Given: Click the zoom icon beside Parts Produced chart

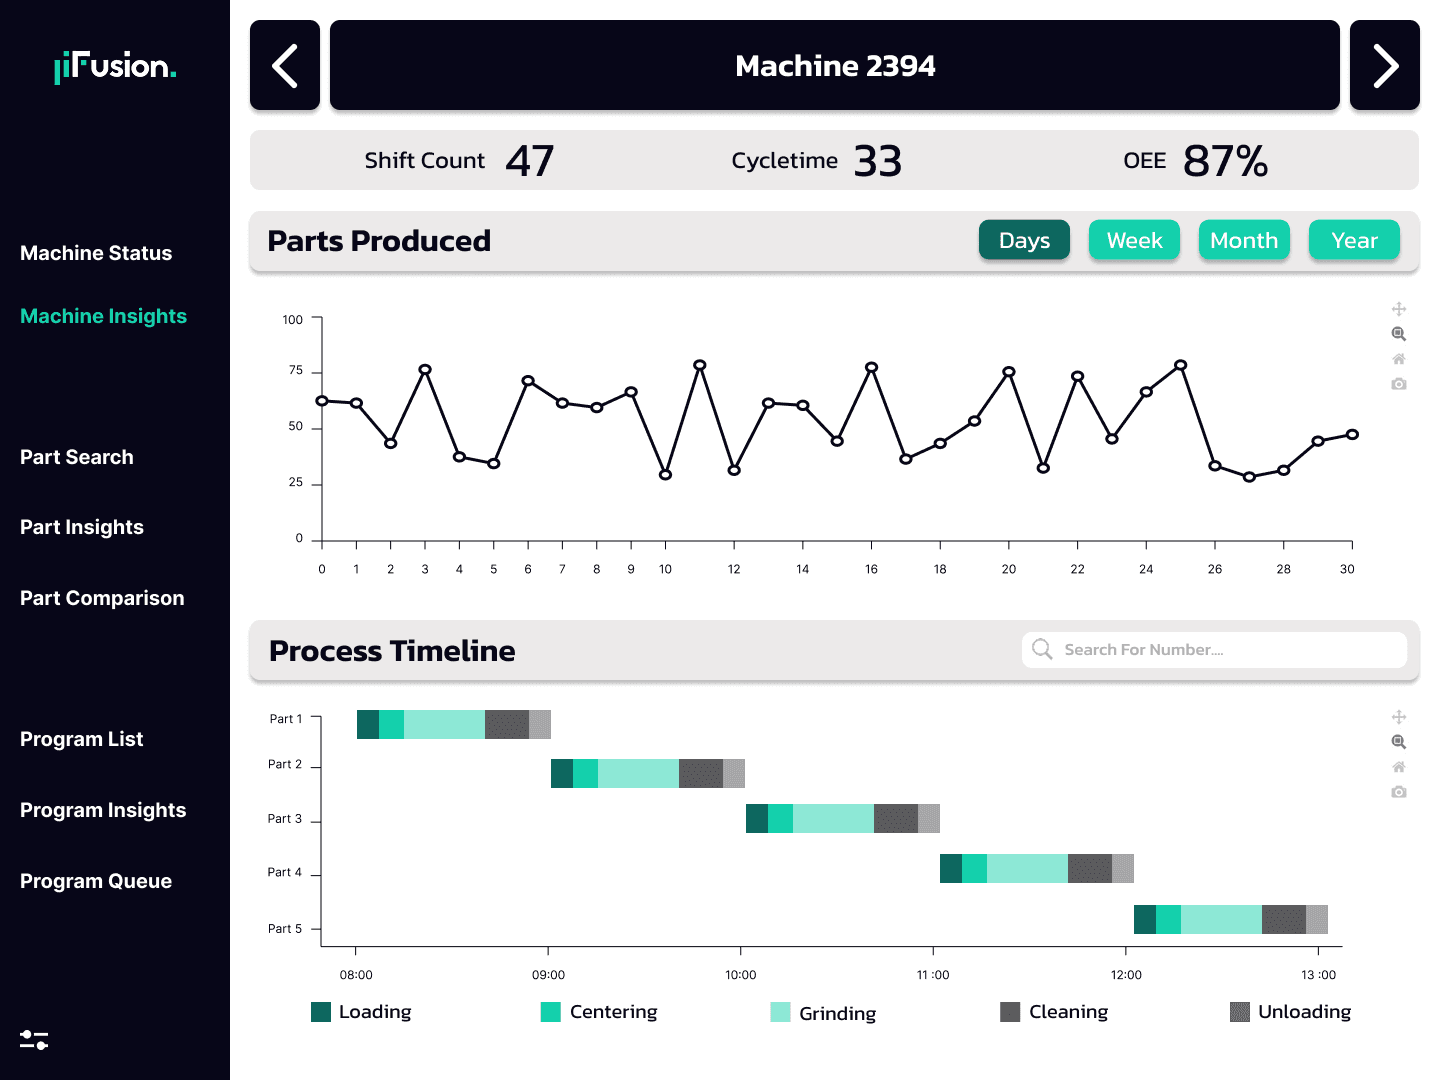Looking at the screenshot, I should [x=1399, y=334].
